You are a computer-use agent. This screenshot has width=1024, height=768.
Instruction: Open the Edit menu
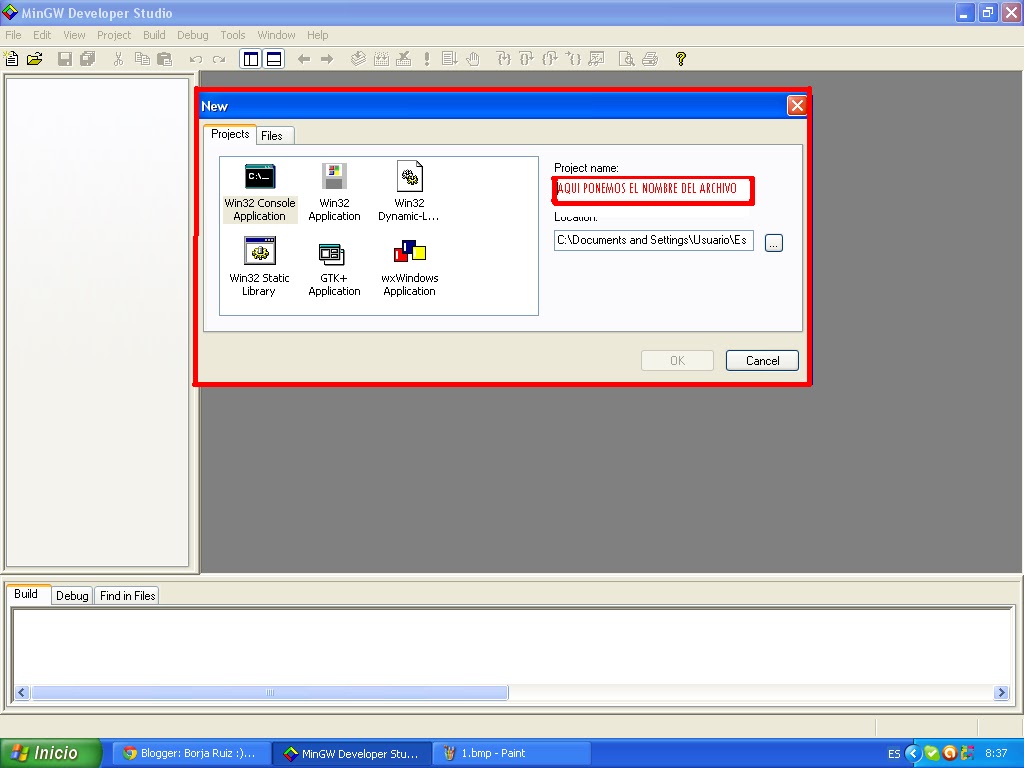[x=42, y=35]
